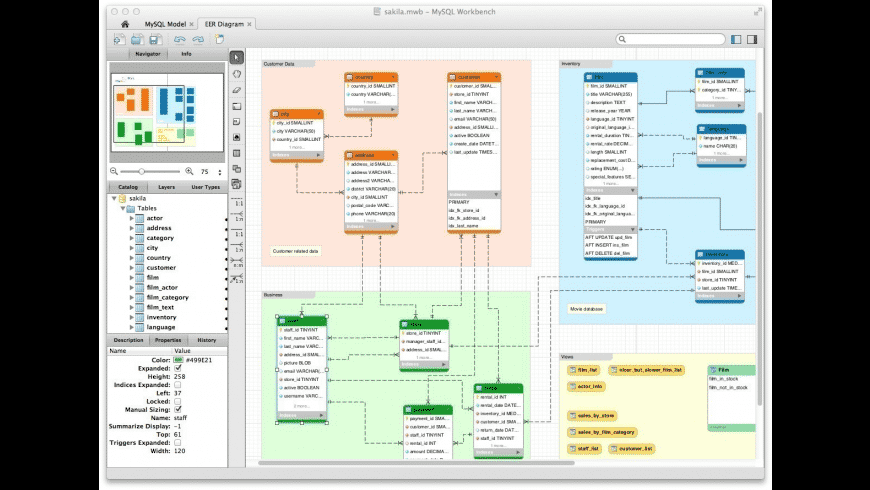Viewport: 870px width, 490px height.
Task: Check the Triggers Expanded checkbox
Action: click(x=178, y=443)
